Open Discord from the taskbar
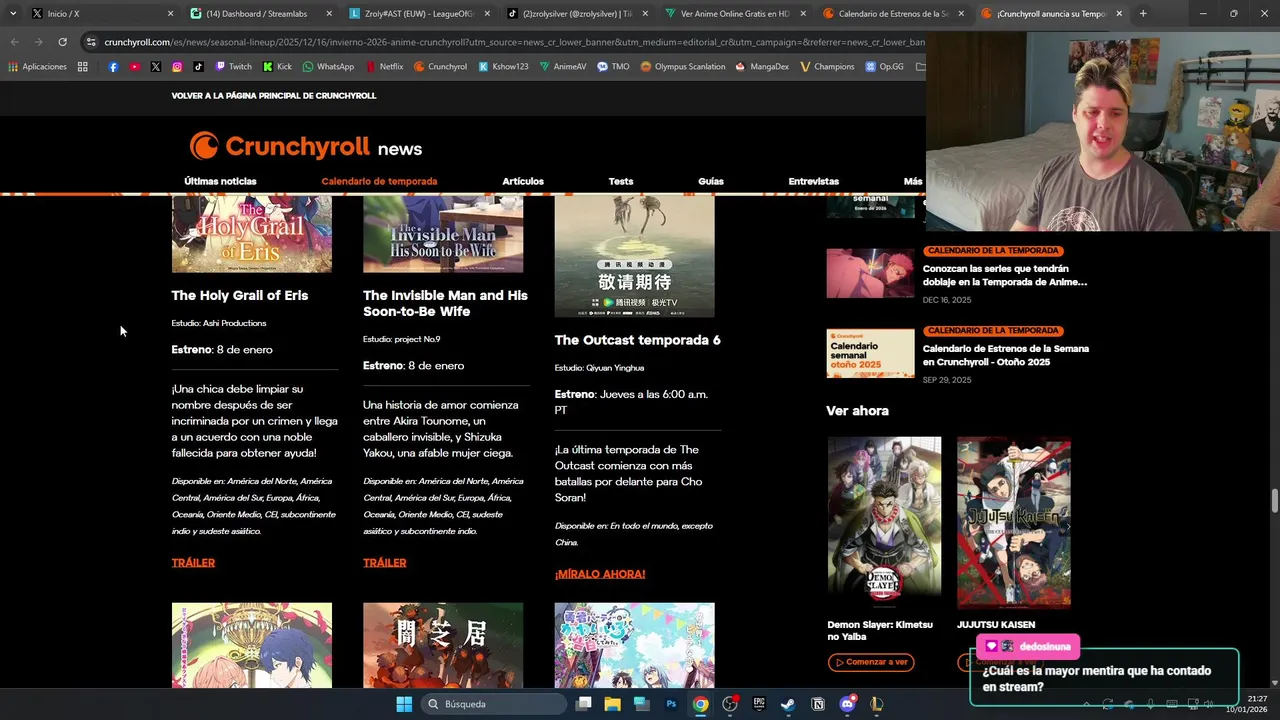 847,704
